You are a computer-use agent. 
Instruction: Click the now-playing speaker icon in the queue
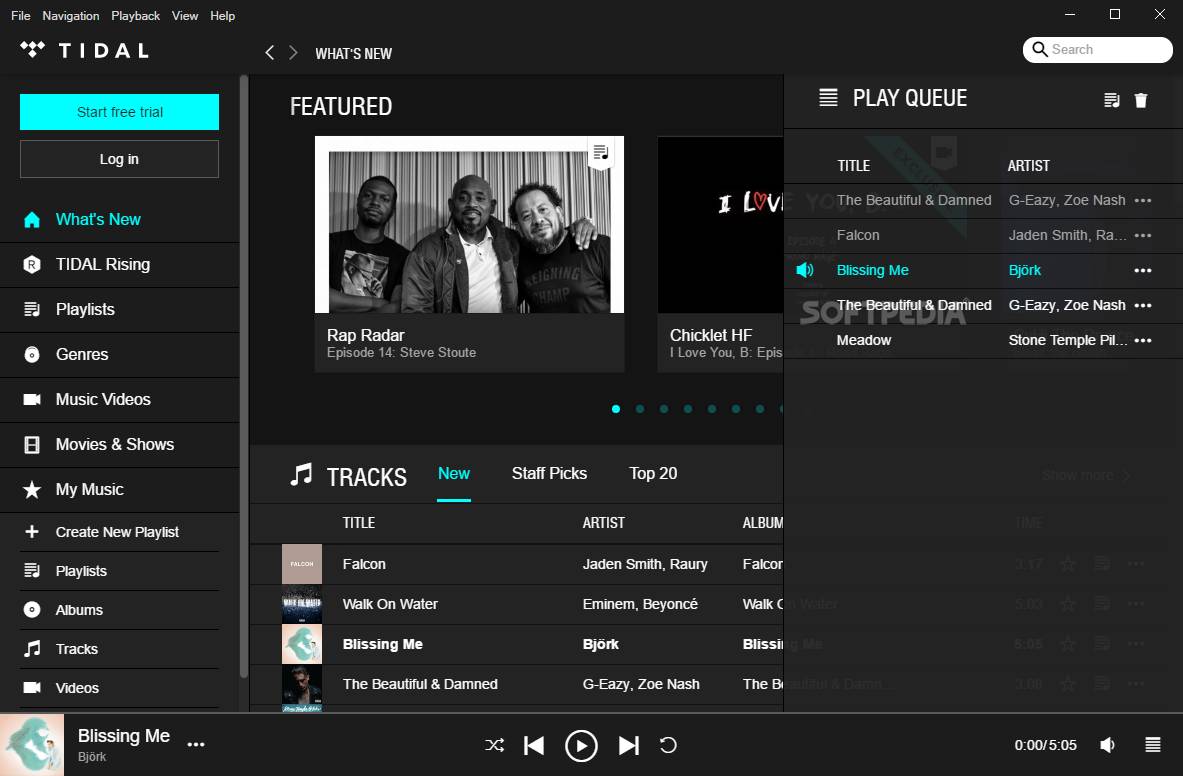(805, 270)
